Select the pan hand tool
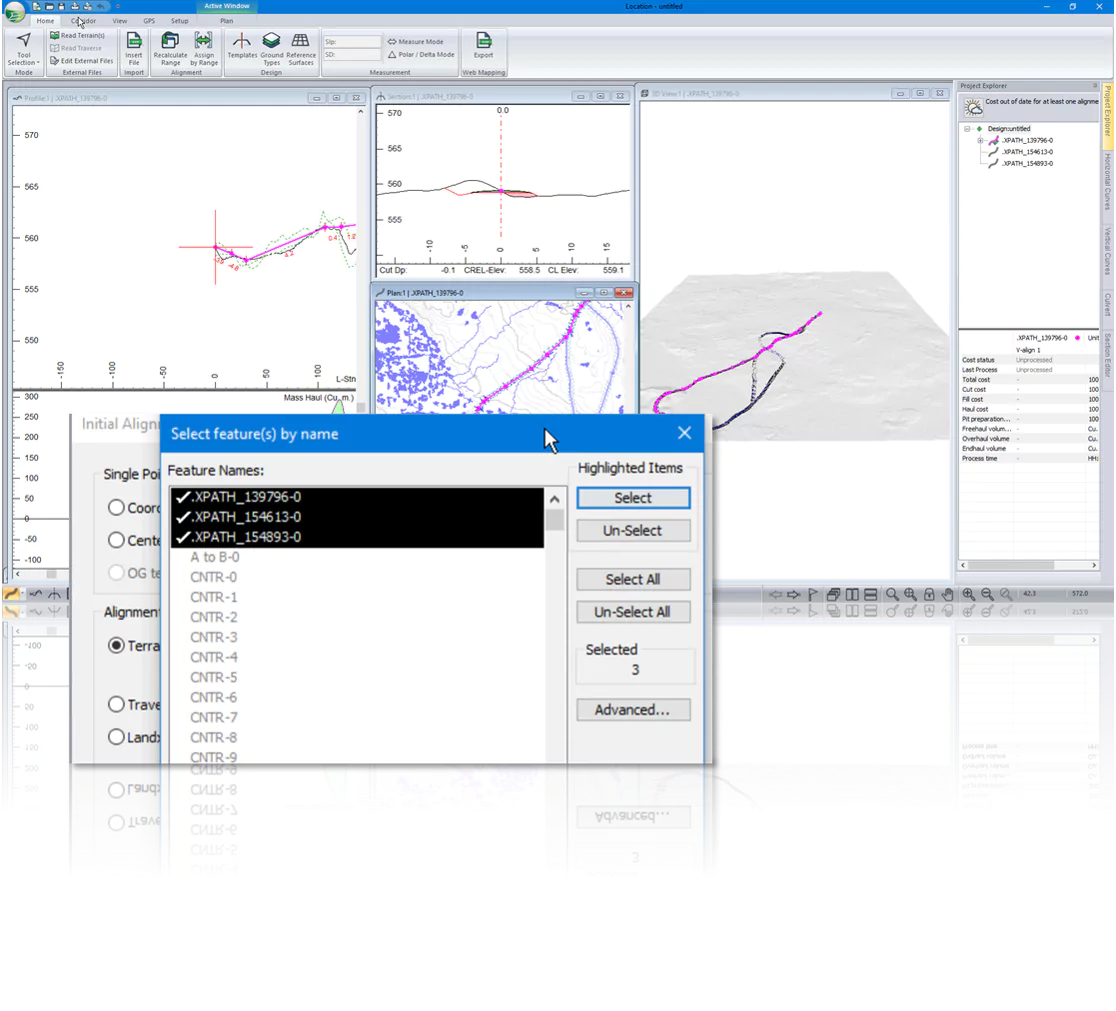Viewport: 1116px width, 1011px height. 947,594
